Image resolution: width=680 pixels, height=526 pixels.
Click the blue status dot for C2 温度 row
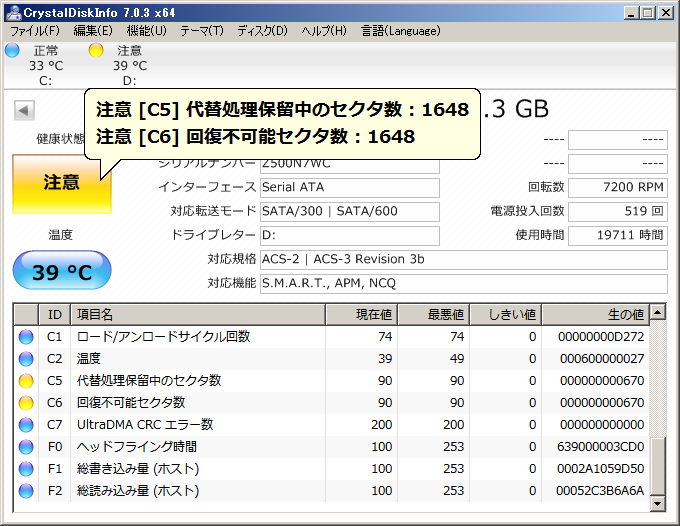point(26,359)
